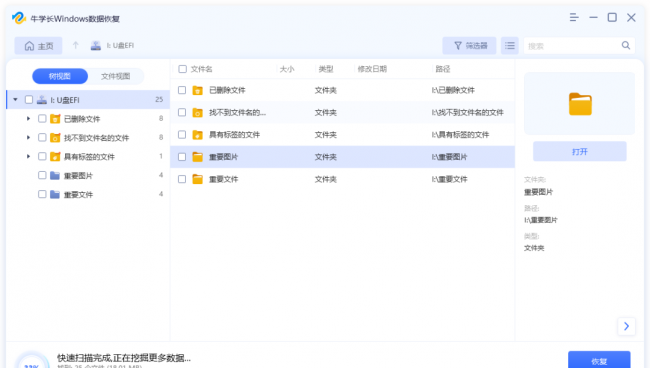
Task: Check 重要图片 in the tree
Action: click(x=42, y=175)
